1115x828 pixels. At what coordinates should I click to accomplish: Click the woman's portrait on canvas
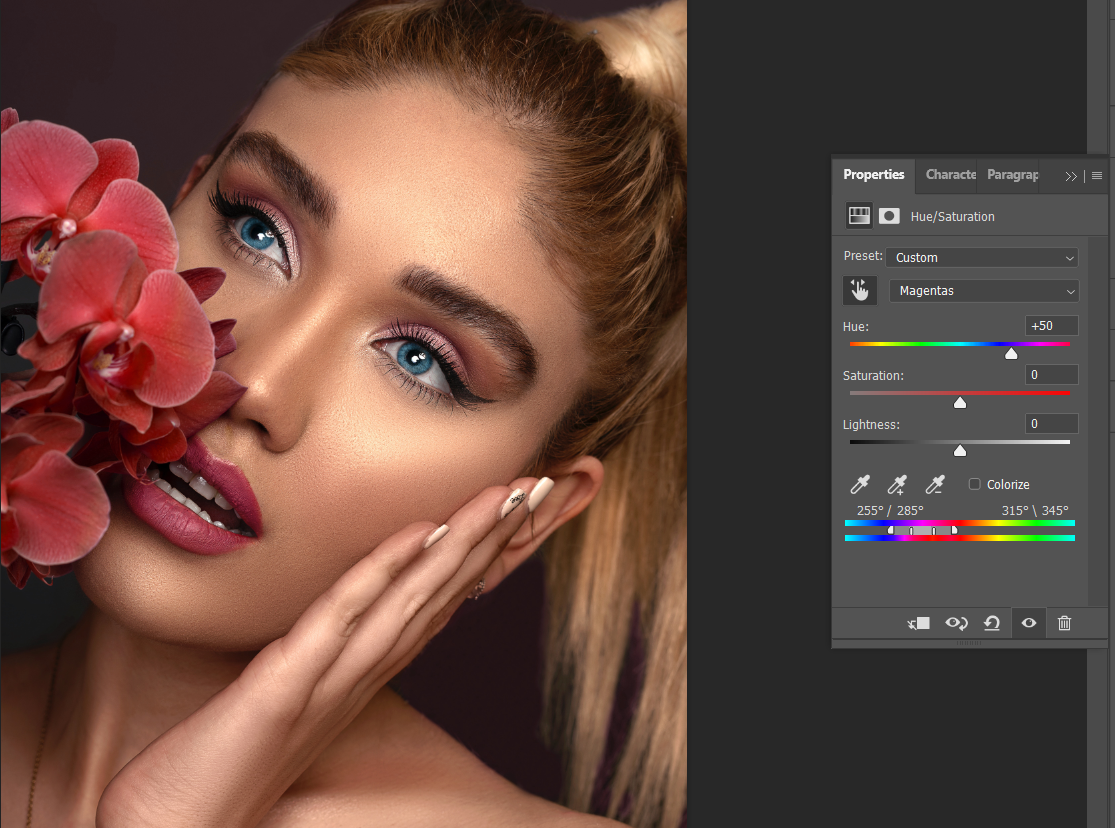343,414
